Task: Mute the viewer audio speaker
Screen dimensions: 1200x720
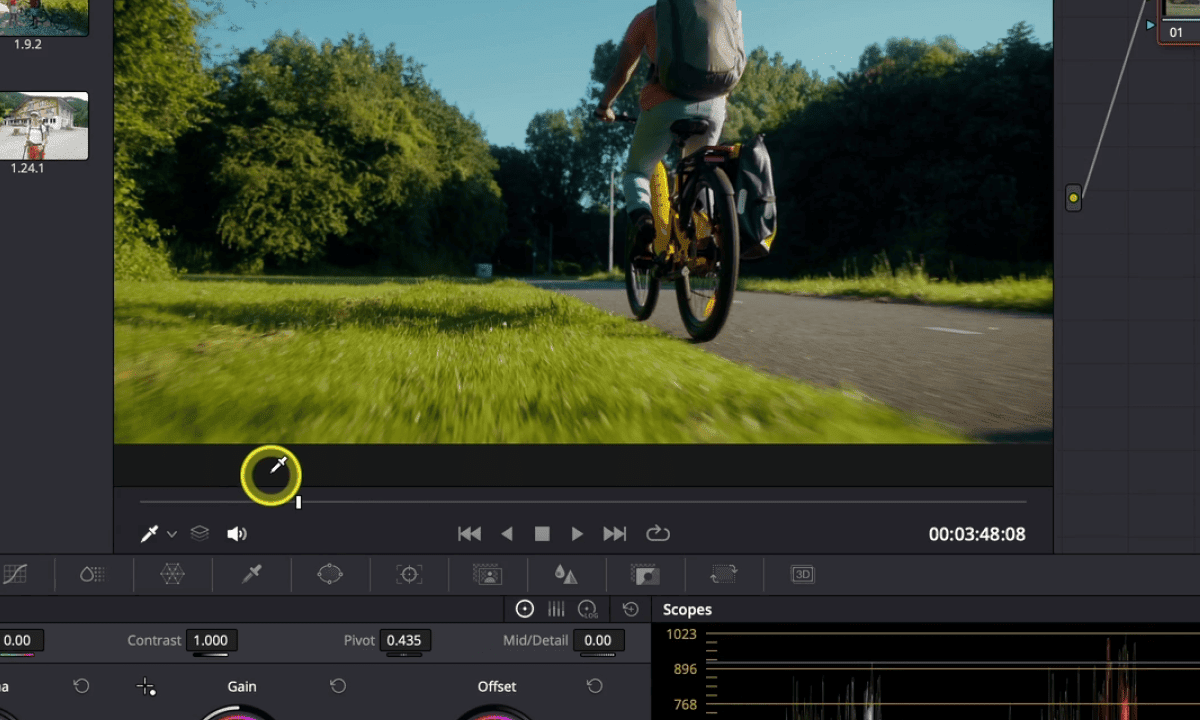Action: (237, 533)
